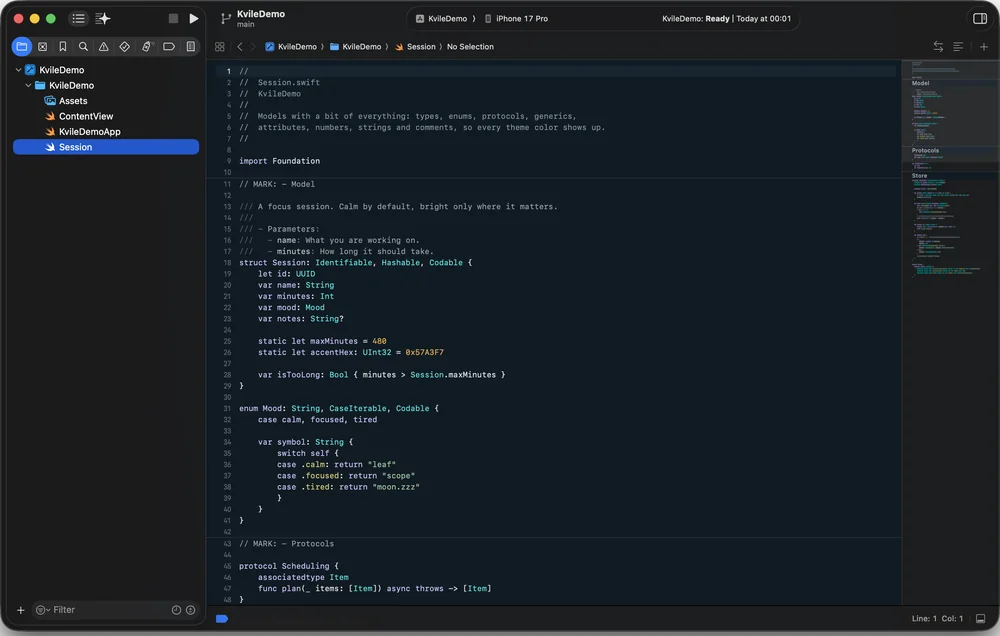Collapse the KvileDemo project root
Screen dimensions: 1000x636
18,70
